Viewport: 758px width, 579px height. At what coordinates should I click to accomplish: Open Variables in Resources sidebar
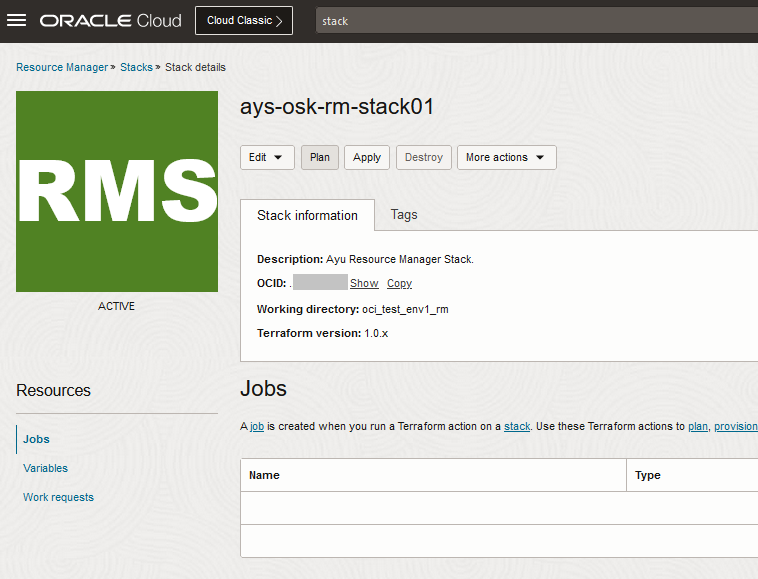point(45,468)
